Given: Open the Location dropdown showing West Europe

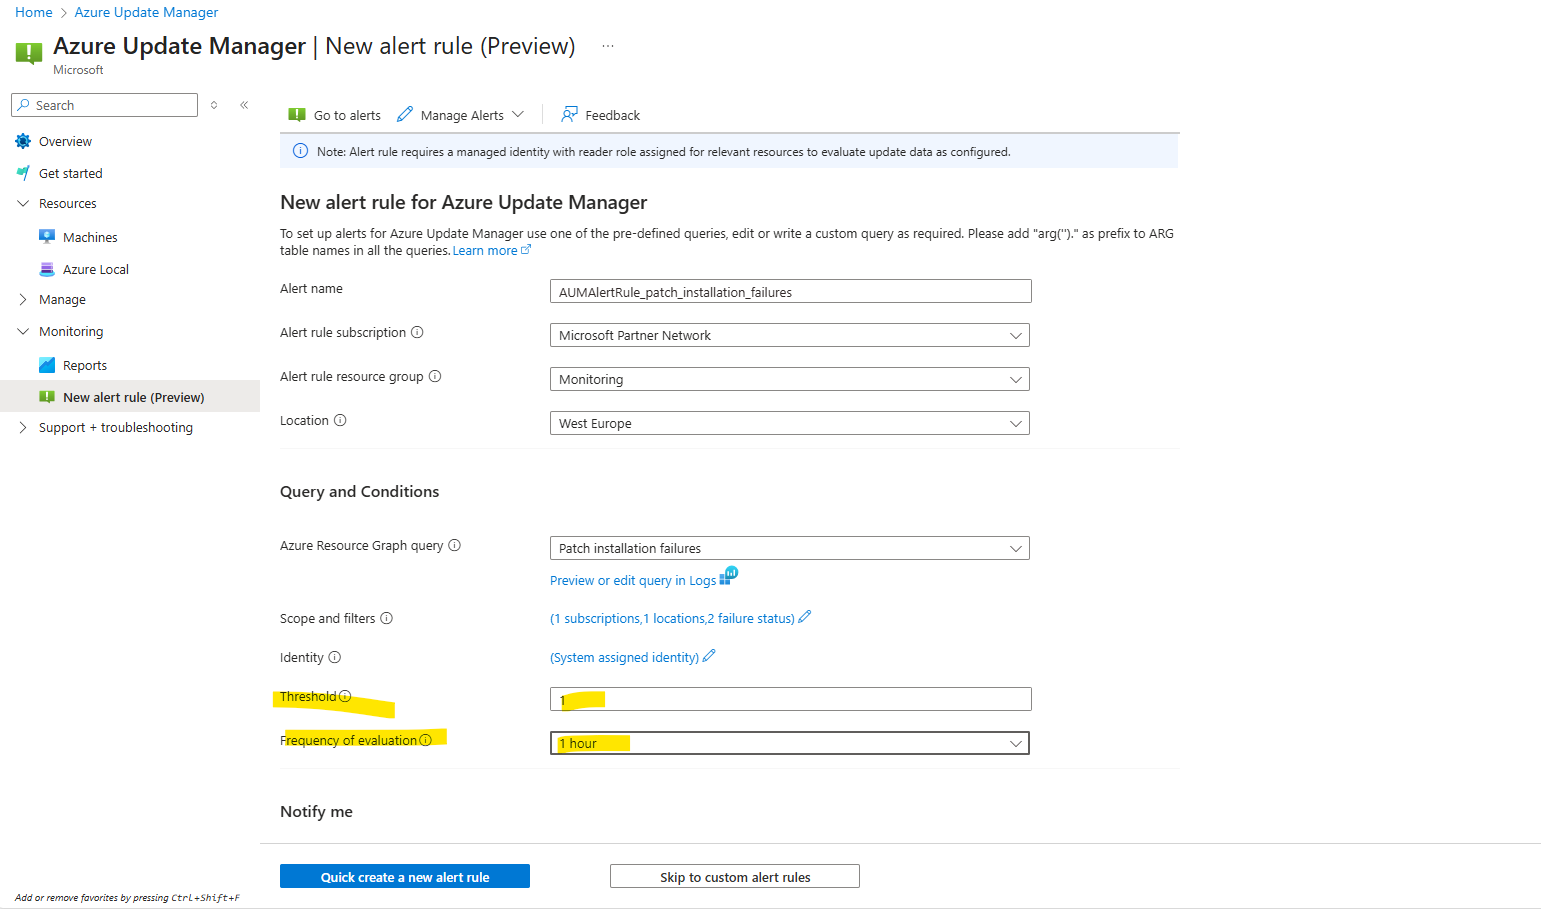Looking at the screenshot, I should [790, 423].
